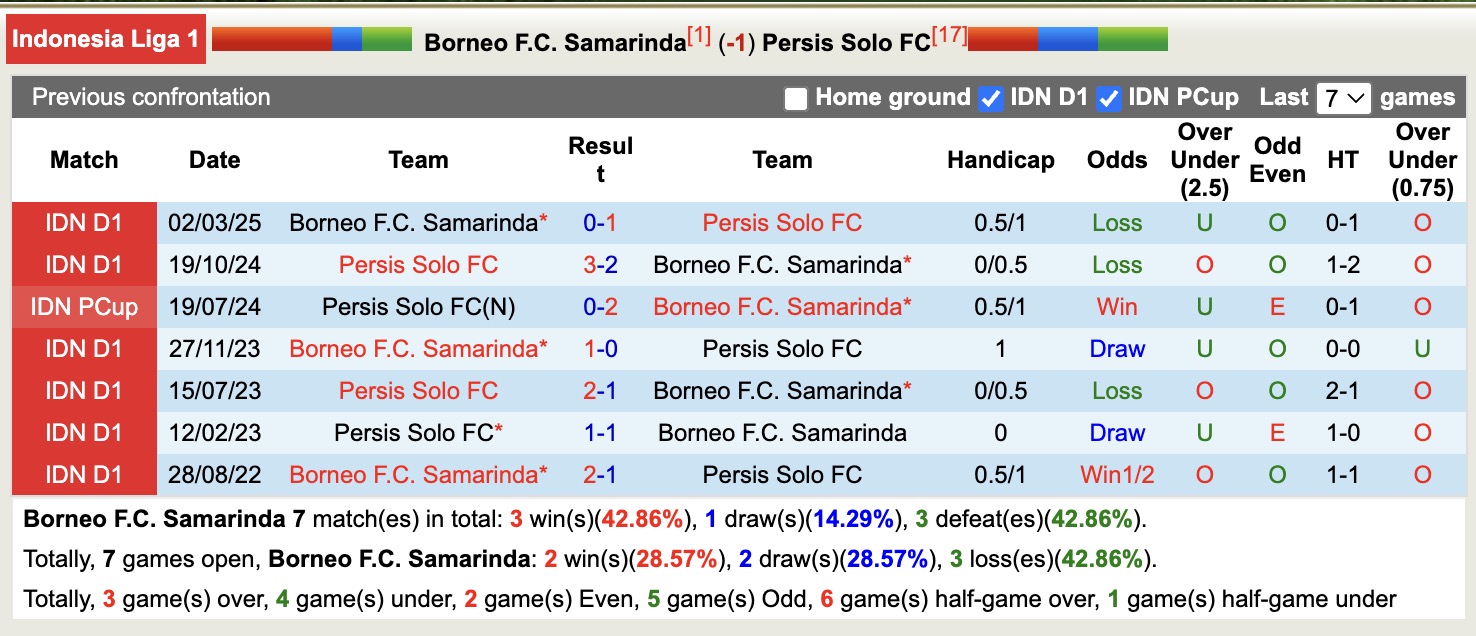Click the Draw result for 27/11/23 match

pos(1117,349)
